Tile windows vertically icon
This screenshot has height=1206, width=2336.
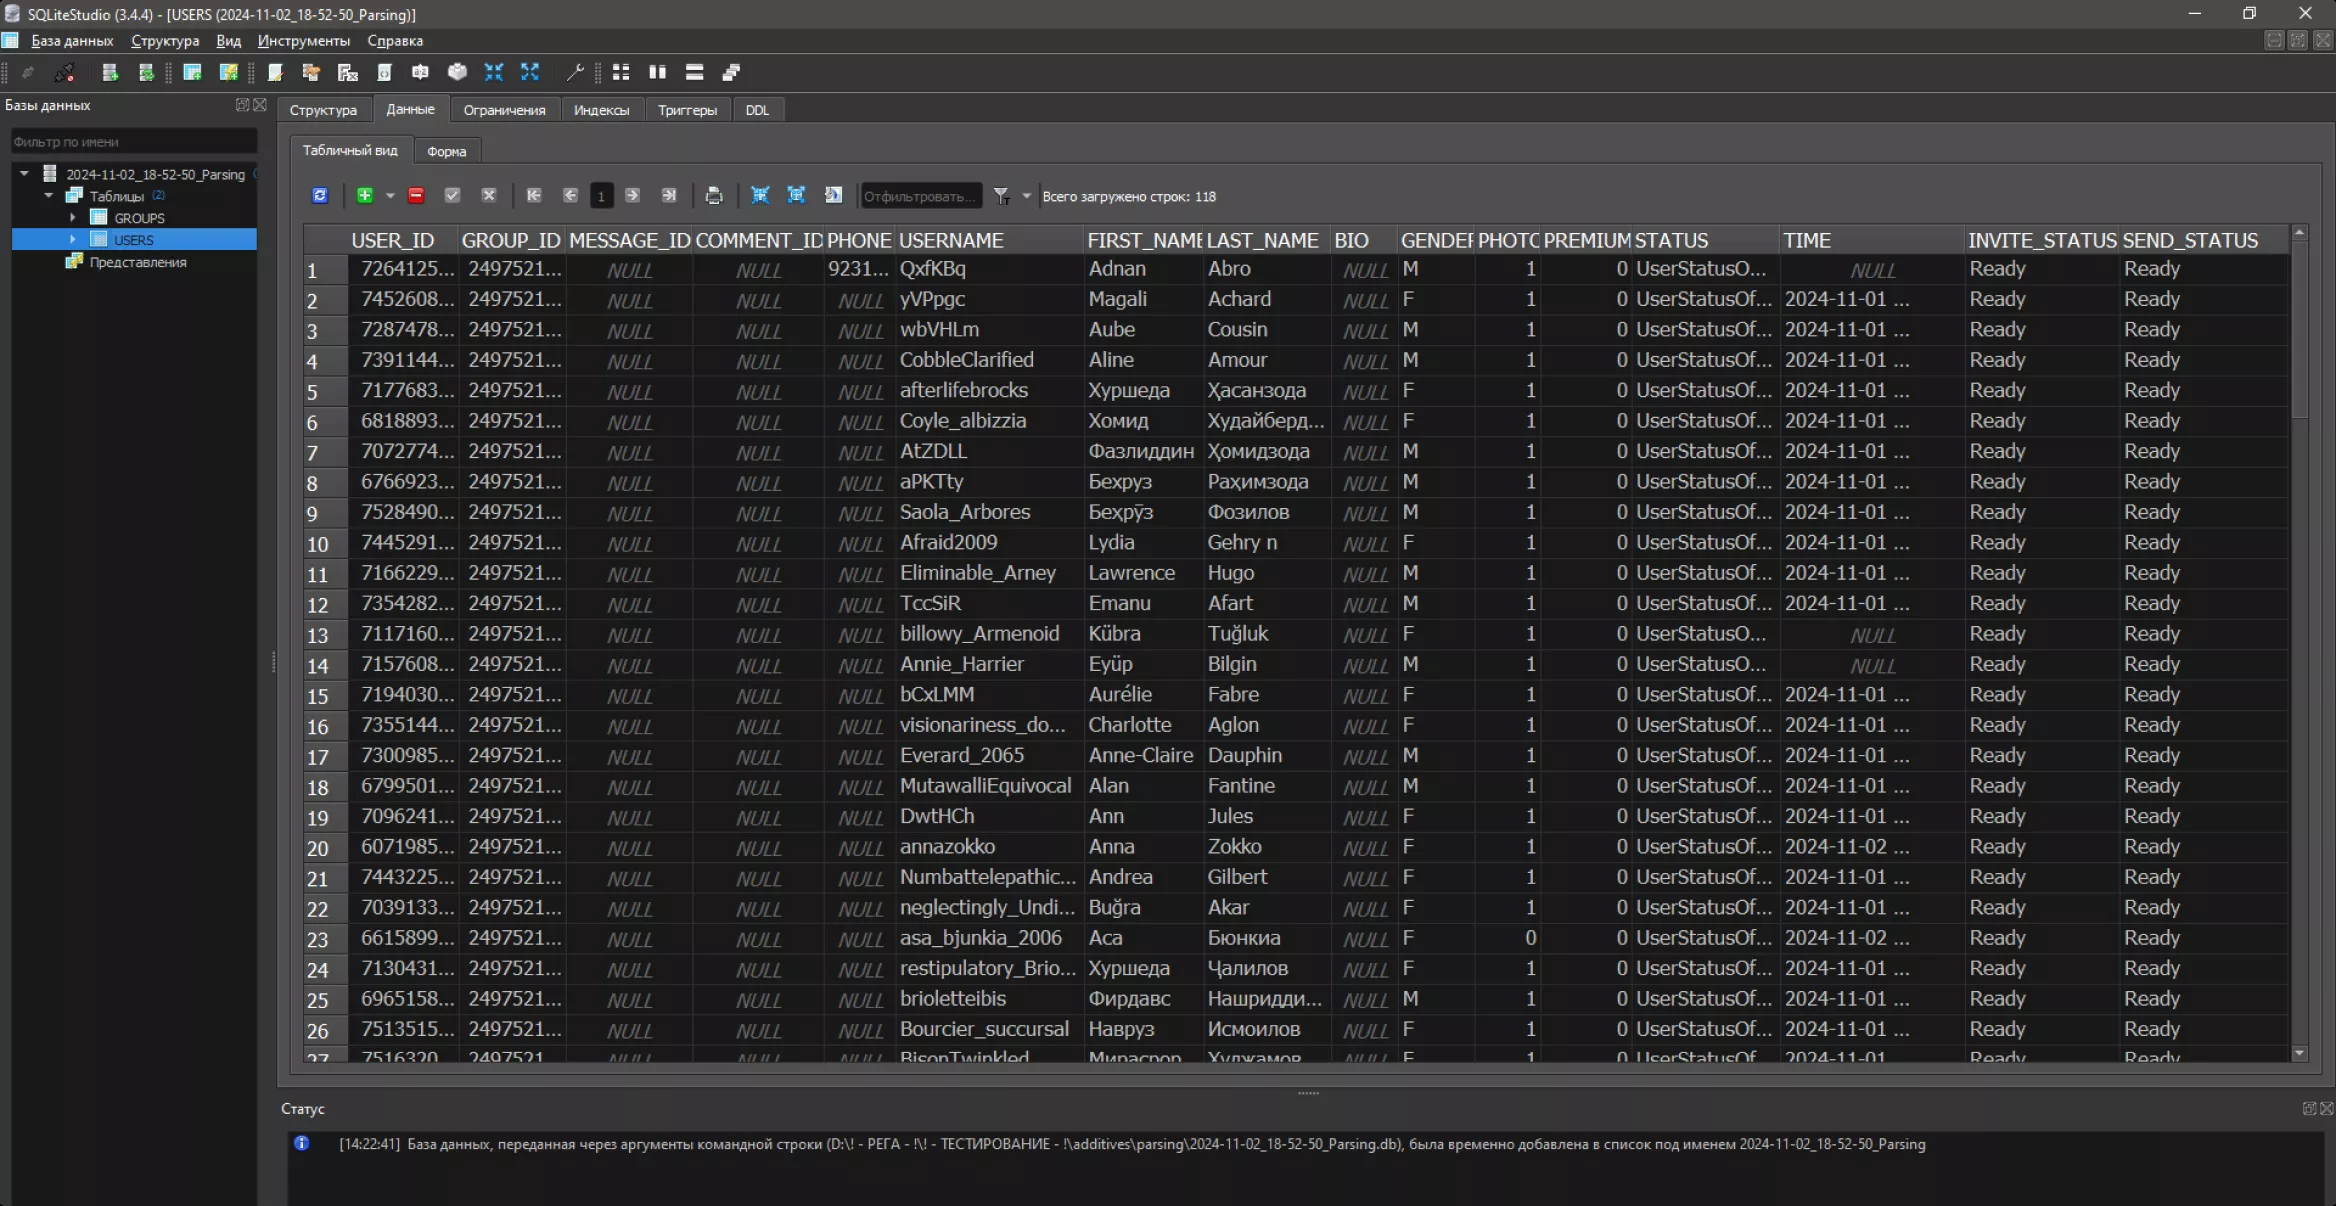pos(657,72)
